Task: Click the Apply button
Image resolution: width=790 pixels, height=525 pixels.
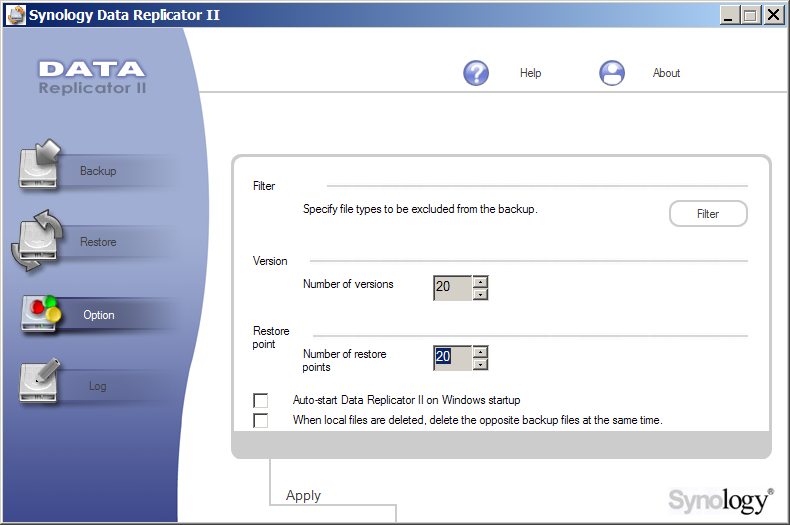Action: 303,495
